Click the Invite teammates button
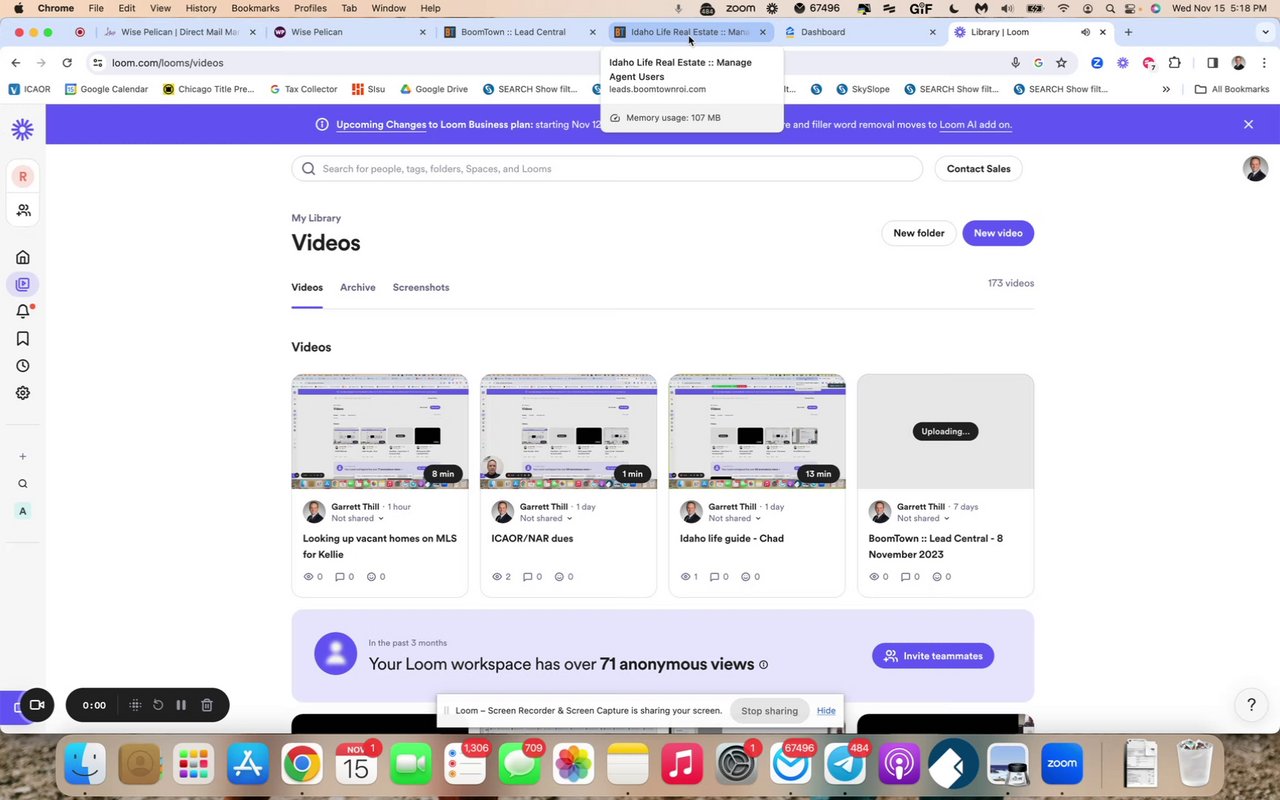 point(933,656)
